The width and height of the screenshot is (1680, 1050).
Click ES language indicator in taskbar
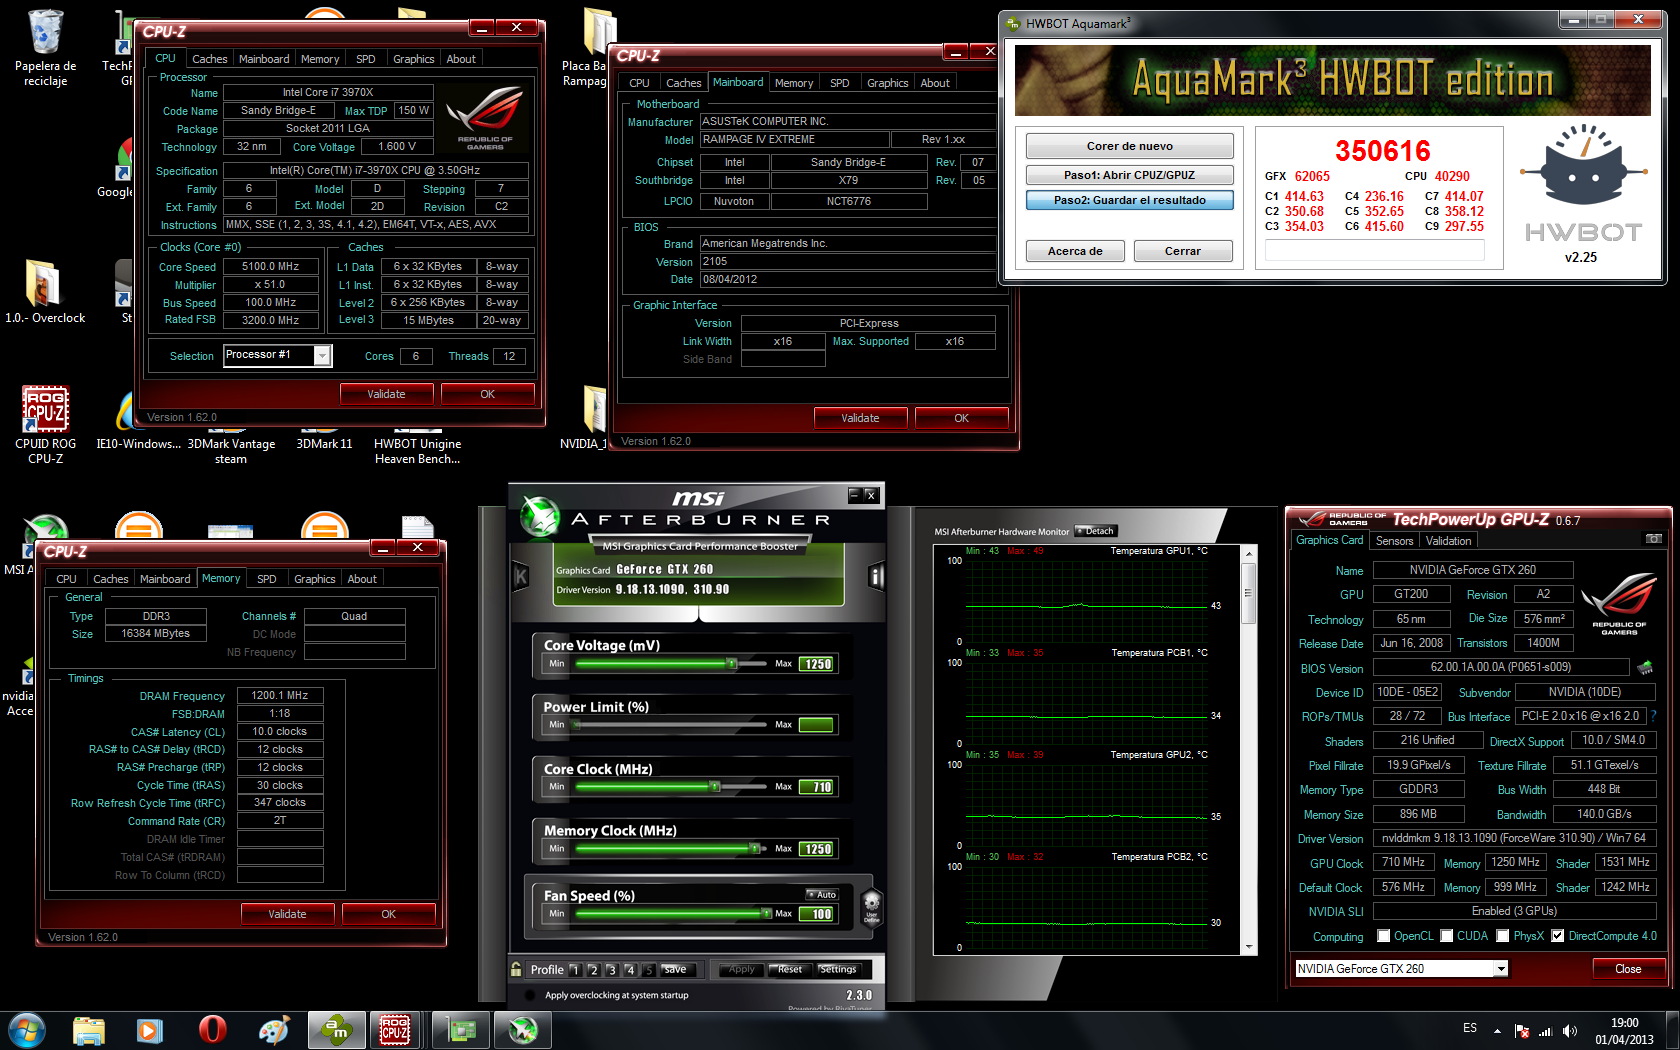click(x=1470, y=1028)
